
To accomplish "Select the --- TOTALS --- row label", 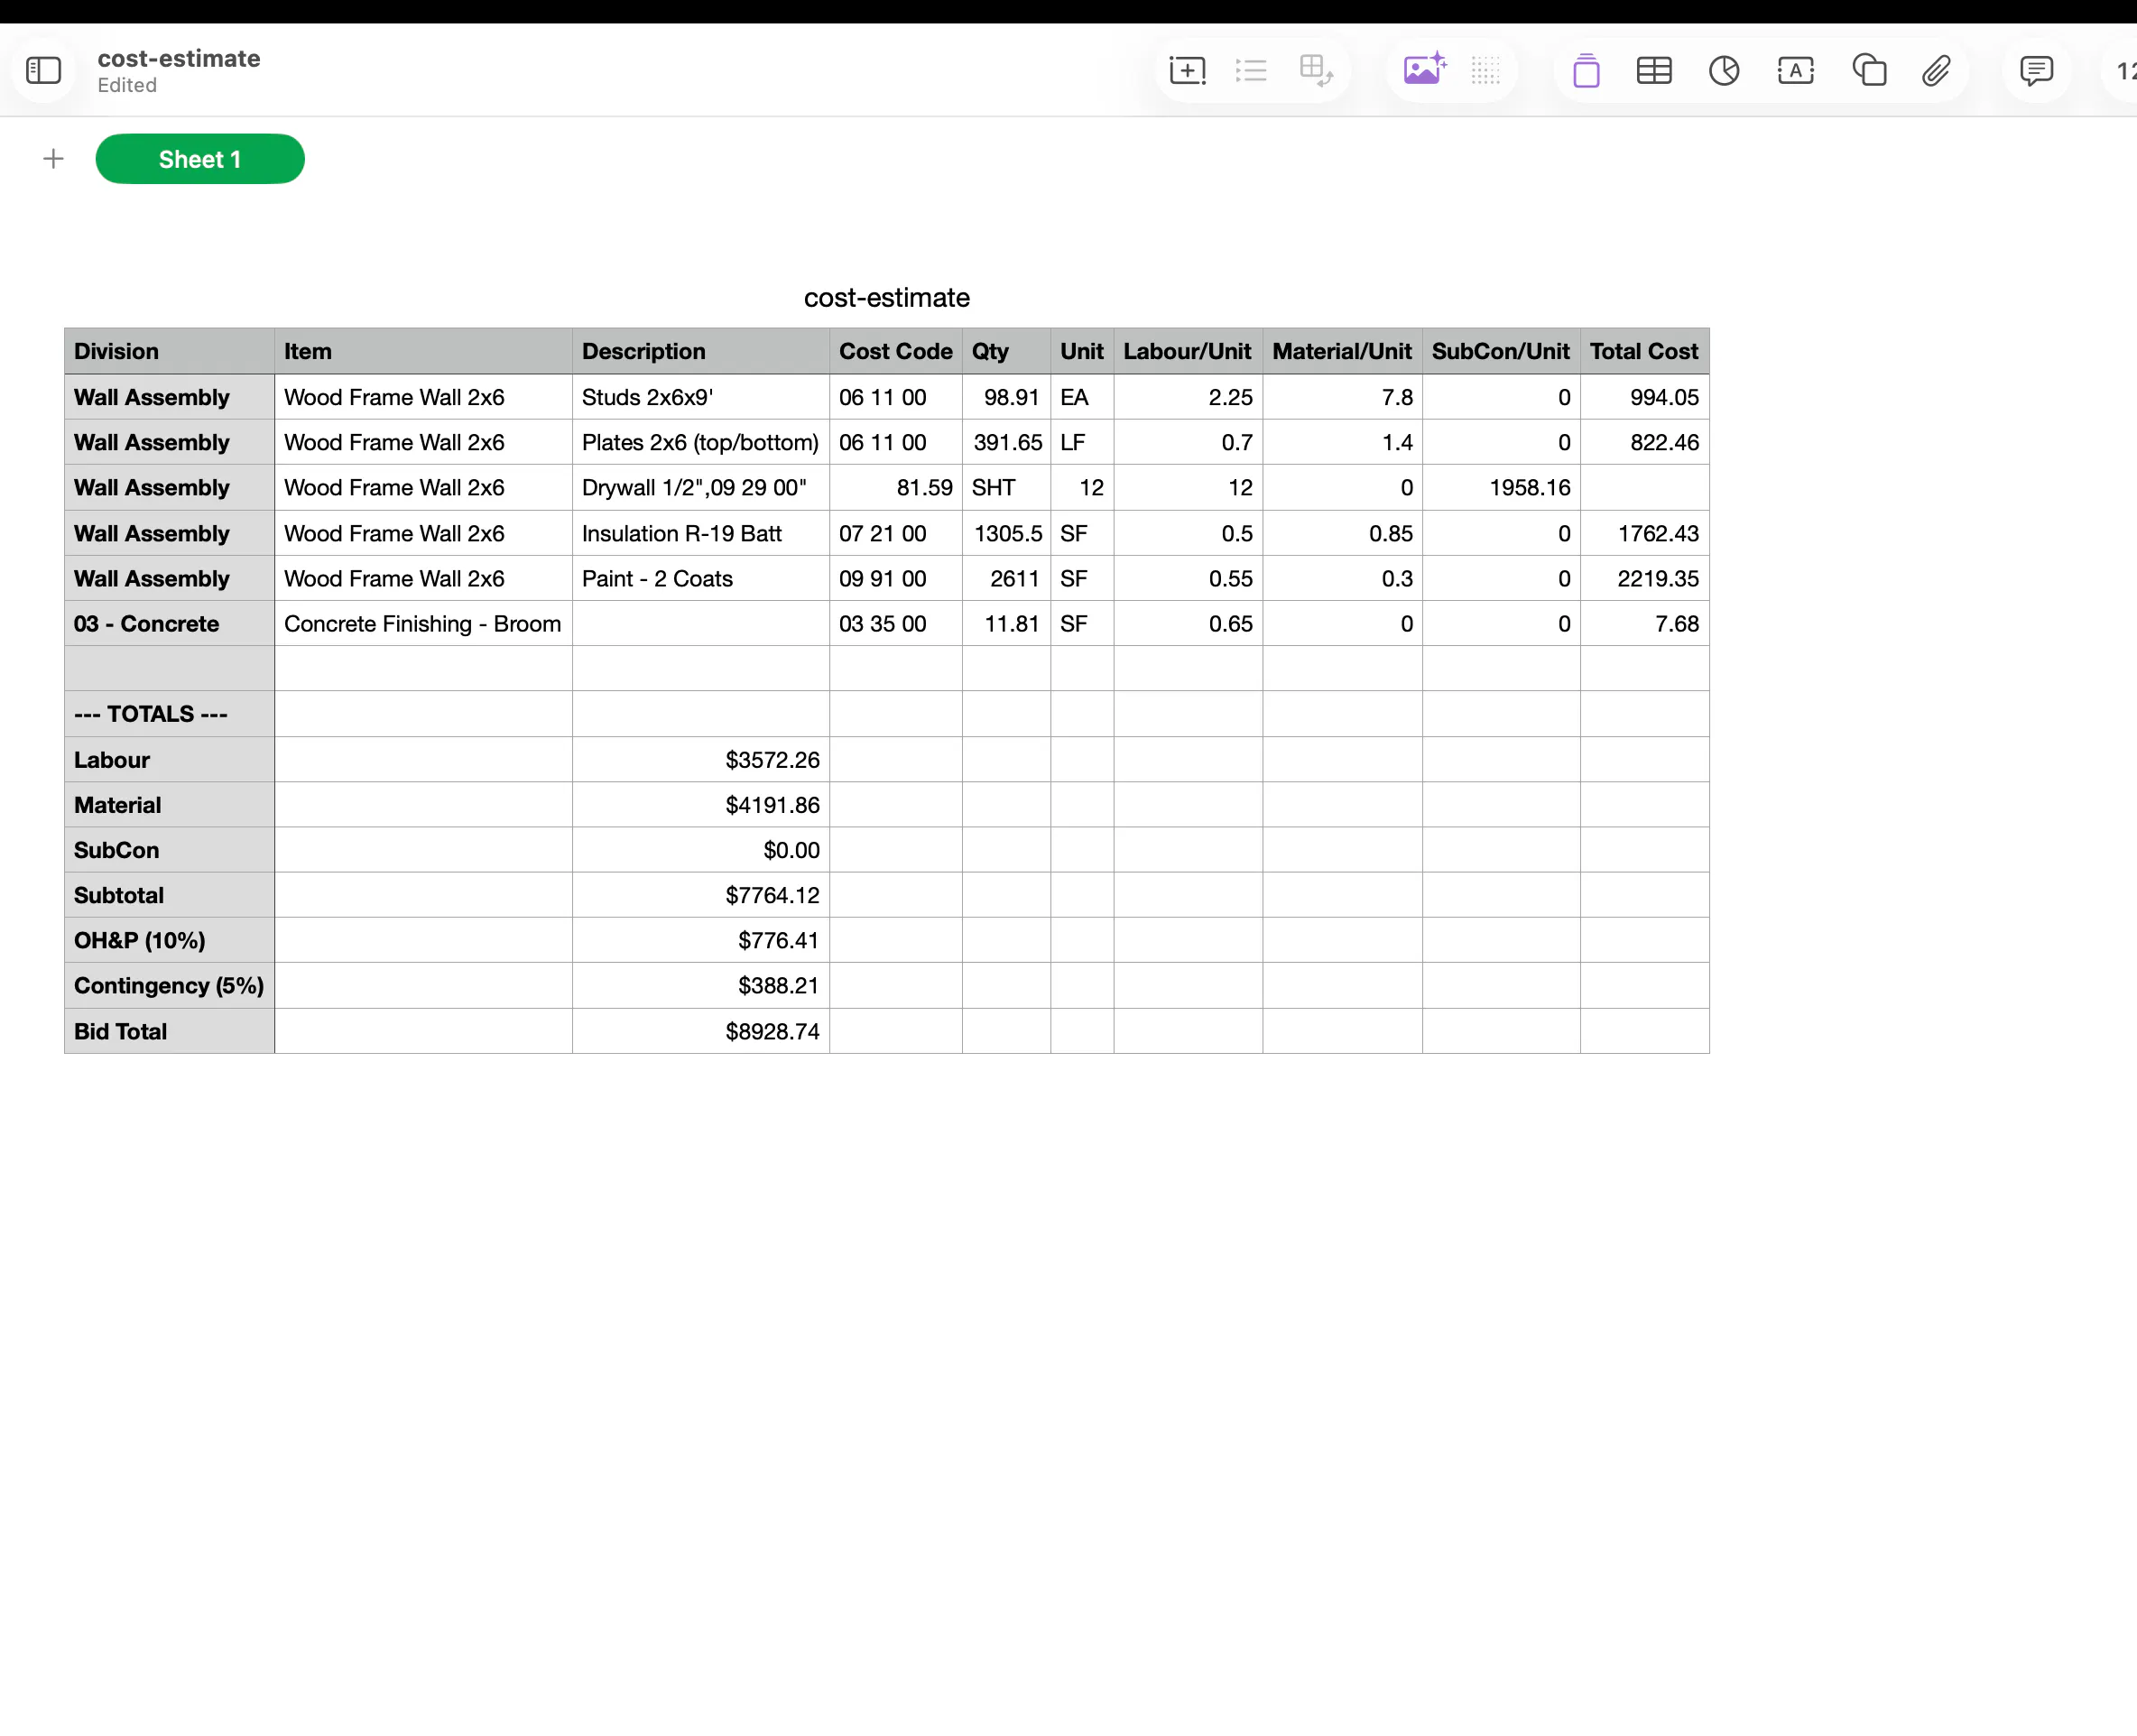I will pyautogui.click(x=170, y=714).
